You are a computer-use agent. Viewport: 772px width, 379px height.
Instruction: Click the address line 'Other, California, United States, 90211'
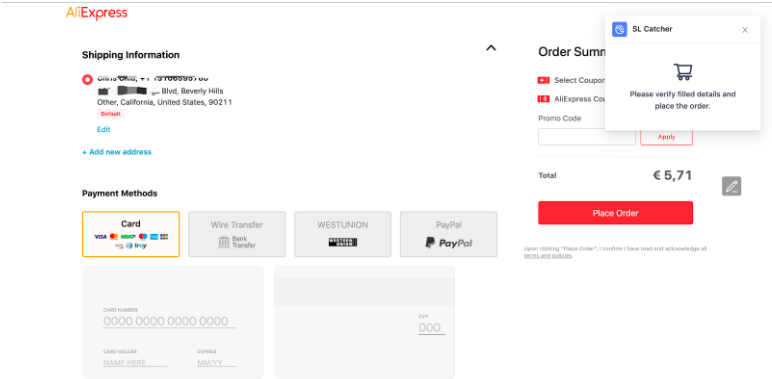[164, 102]
